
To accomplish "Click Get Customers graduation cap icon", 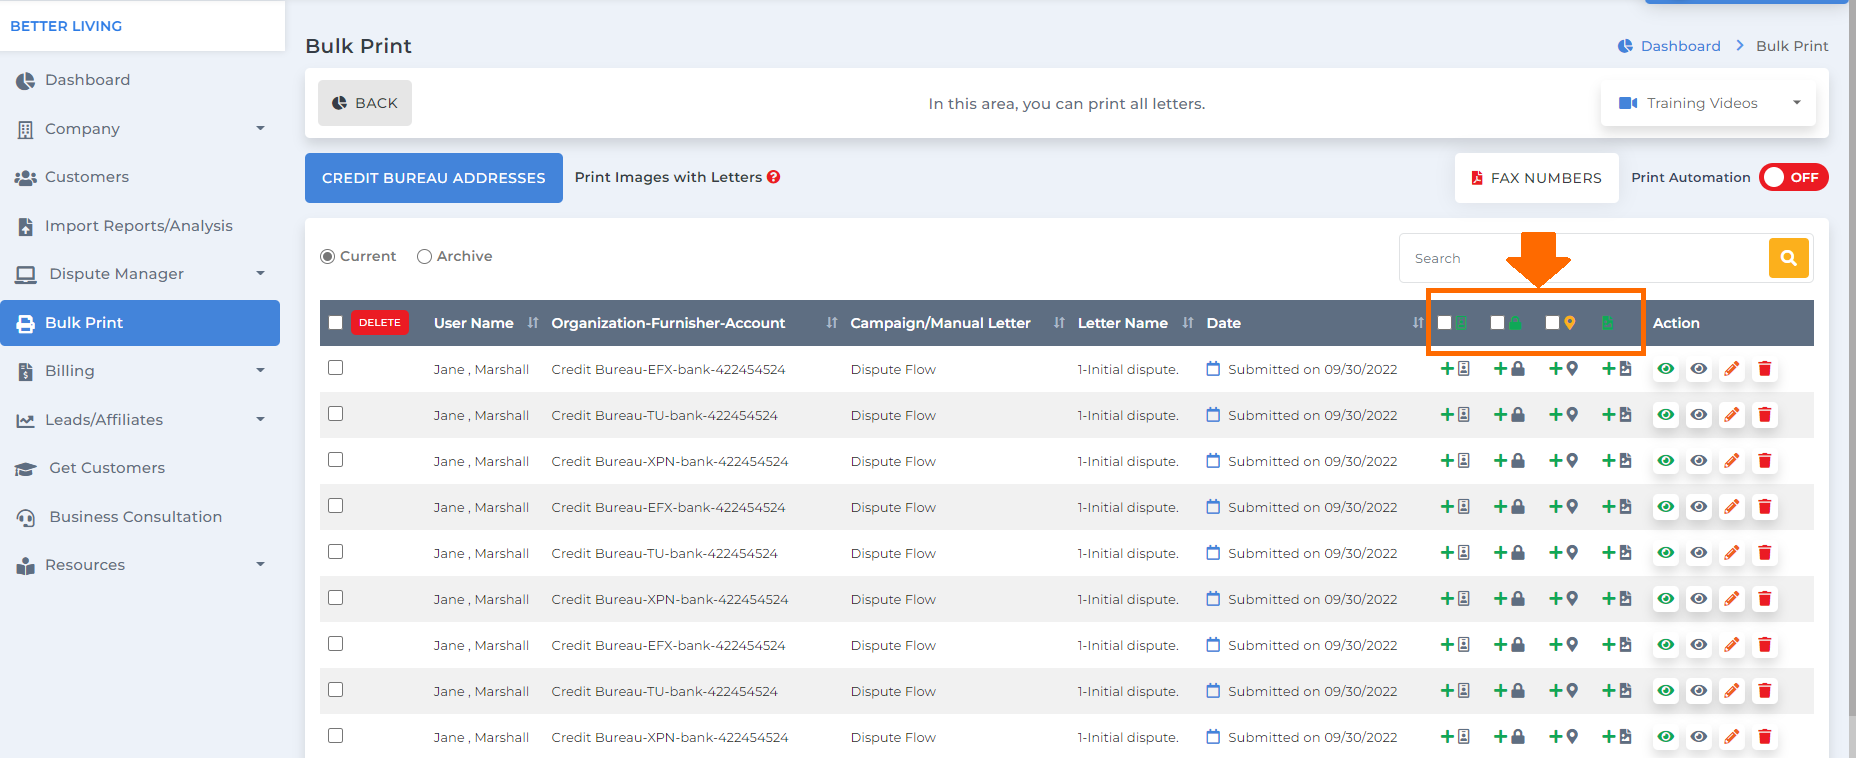I will (25, 469).
